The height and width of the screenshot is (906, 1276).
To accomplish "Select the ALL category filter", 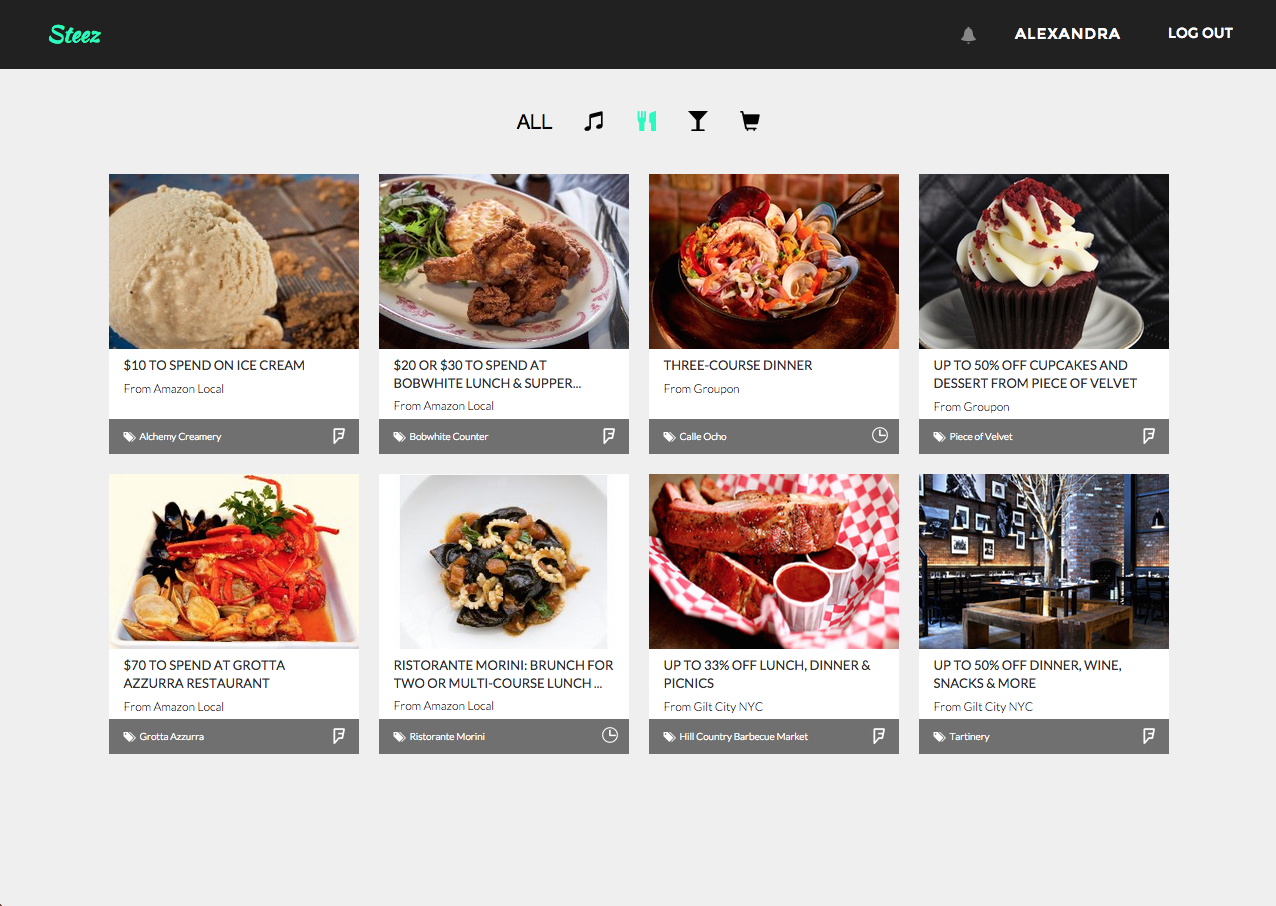I will click(534, 122).
